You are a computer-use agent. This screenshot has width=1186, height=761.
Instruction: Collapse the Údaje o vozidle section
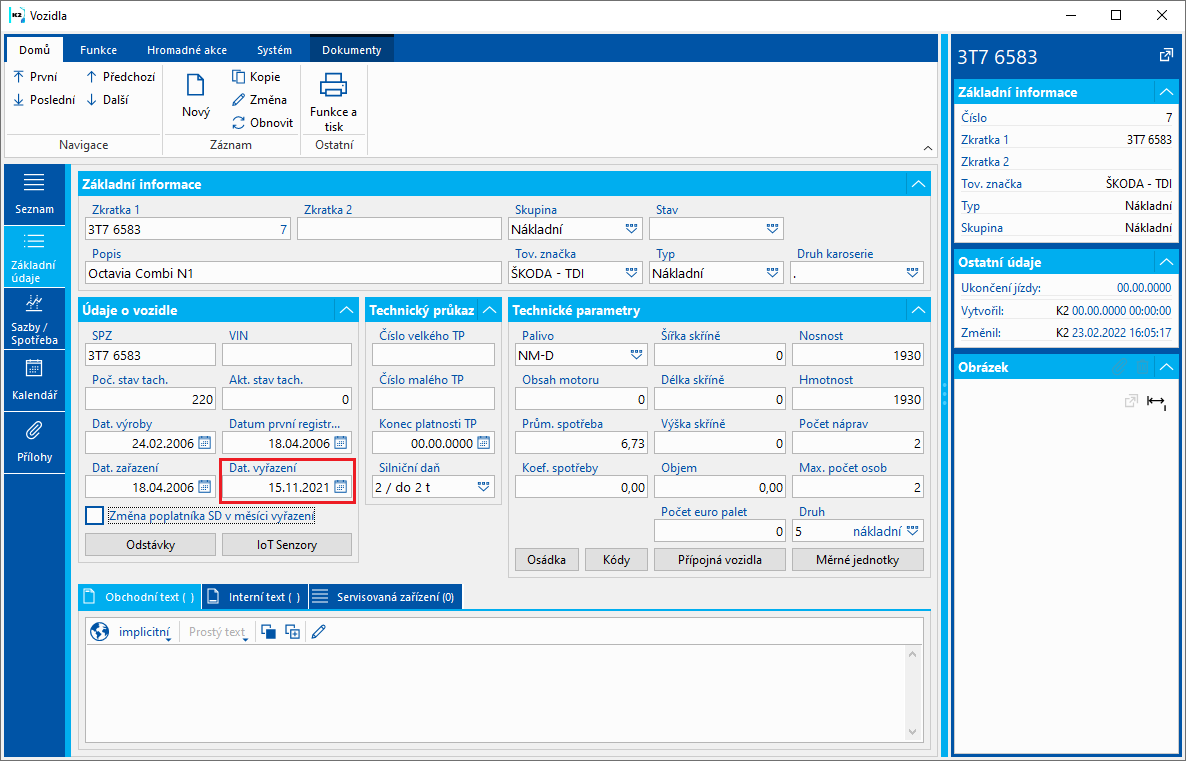(346, 310)
